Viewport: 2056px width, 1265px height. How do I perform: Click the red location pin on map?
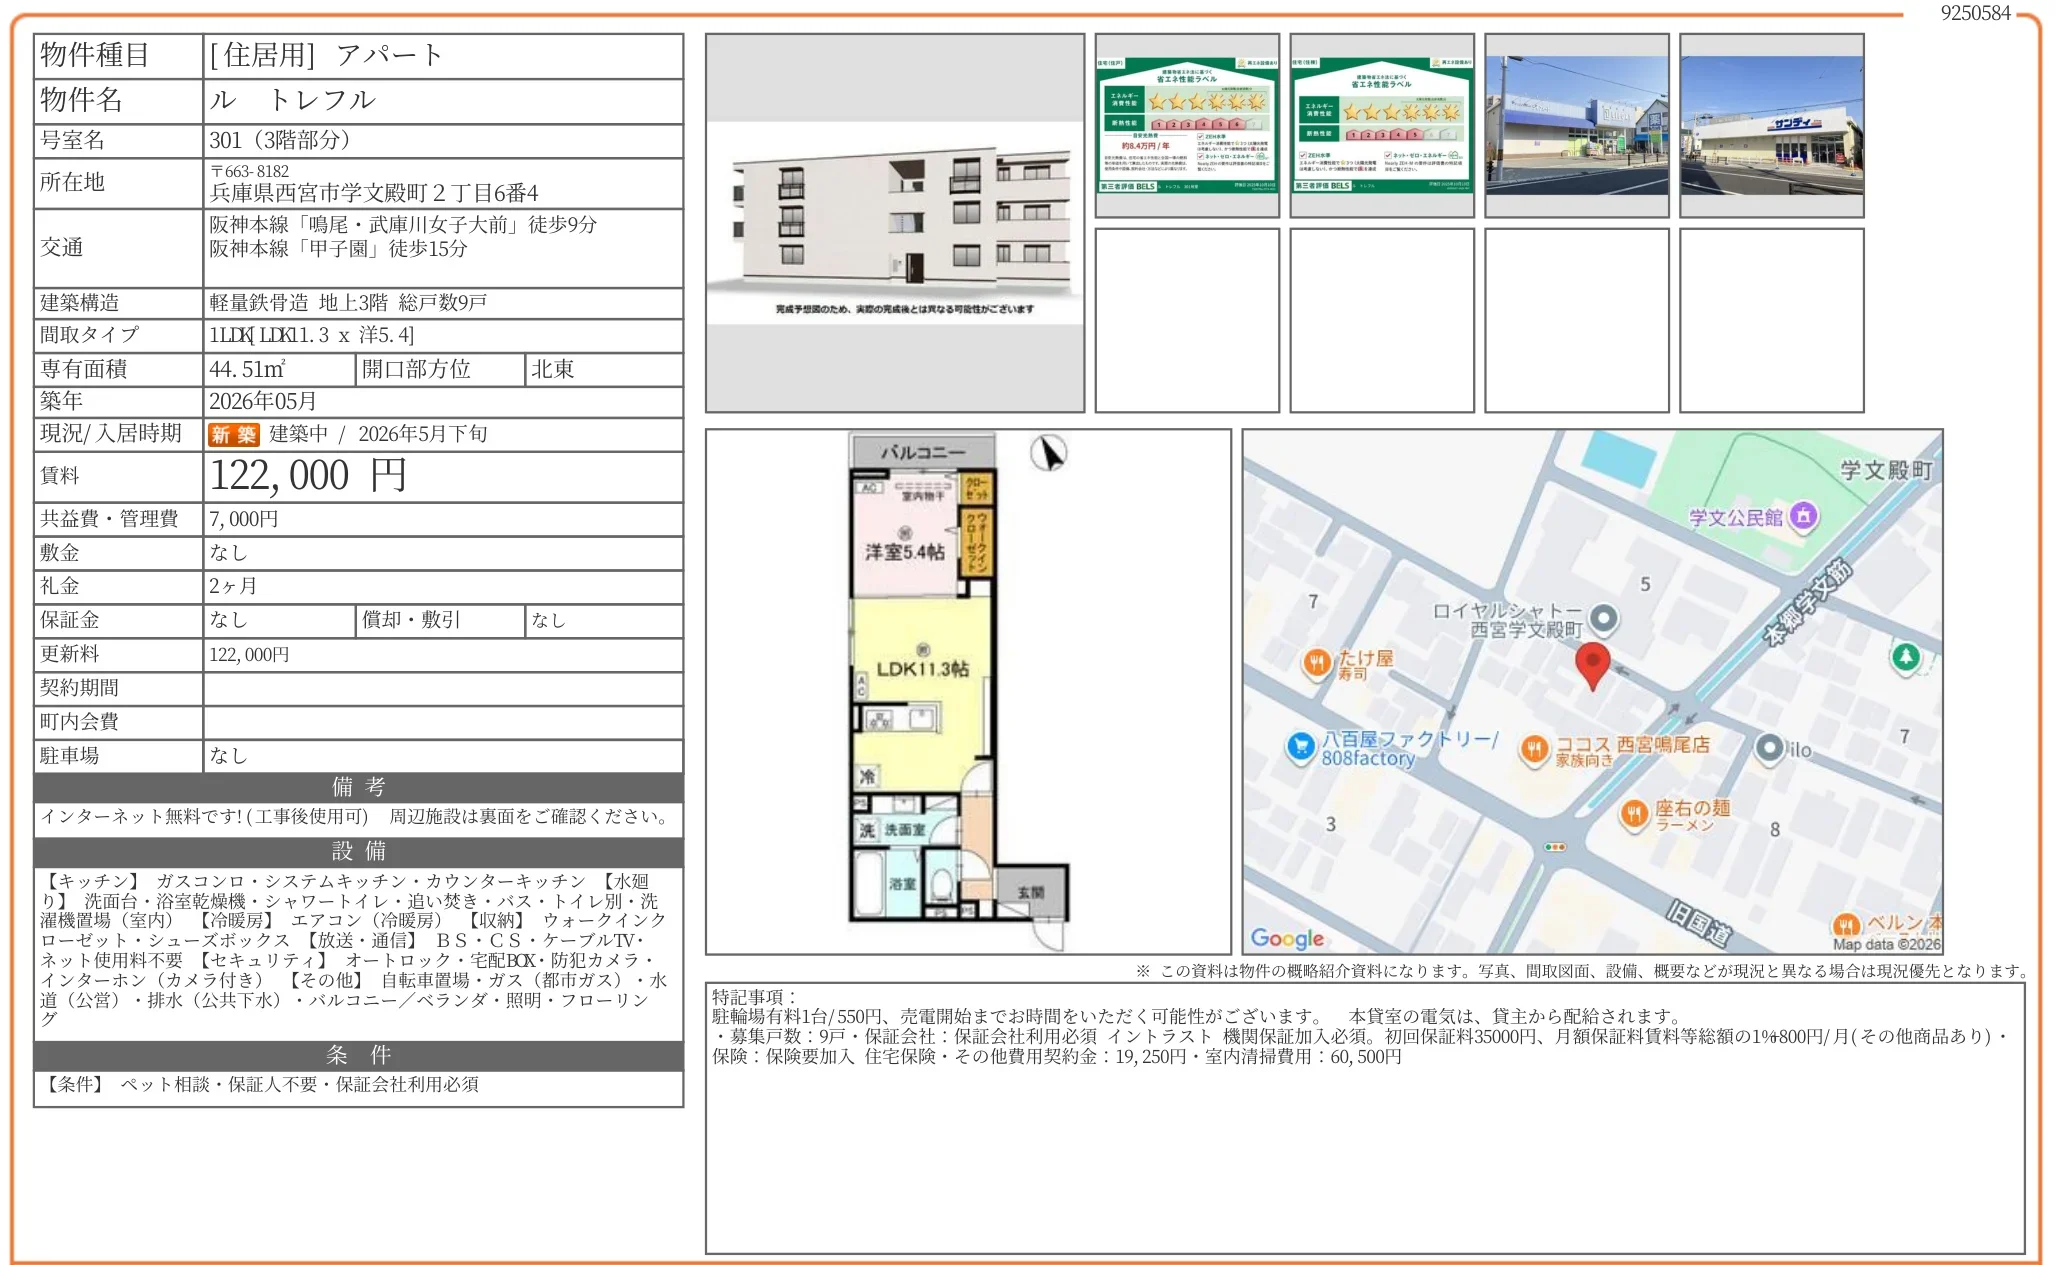tap(1591, 663)
